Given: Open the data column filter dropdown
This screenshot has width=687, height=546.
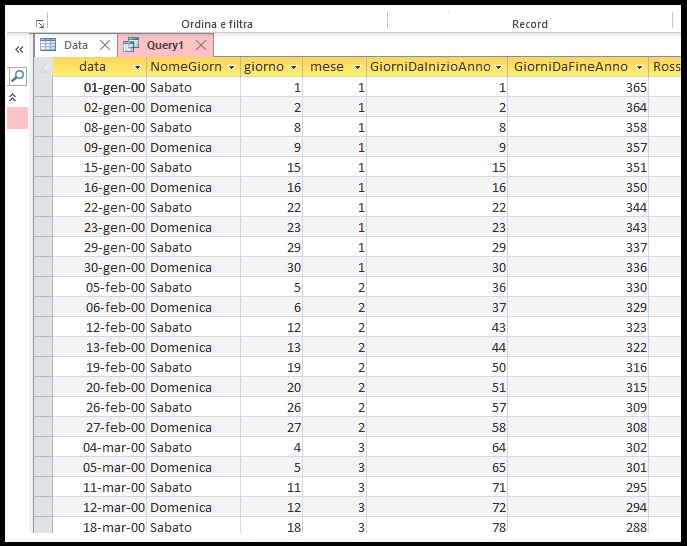Looking at the screenshot, I should click(x=138, y=67).
